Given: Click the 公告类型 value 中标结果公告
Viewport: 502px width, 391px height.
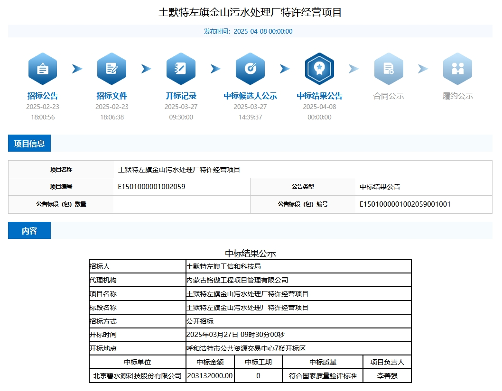Looking at the screenshot, I should click(380, 187).
